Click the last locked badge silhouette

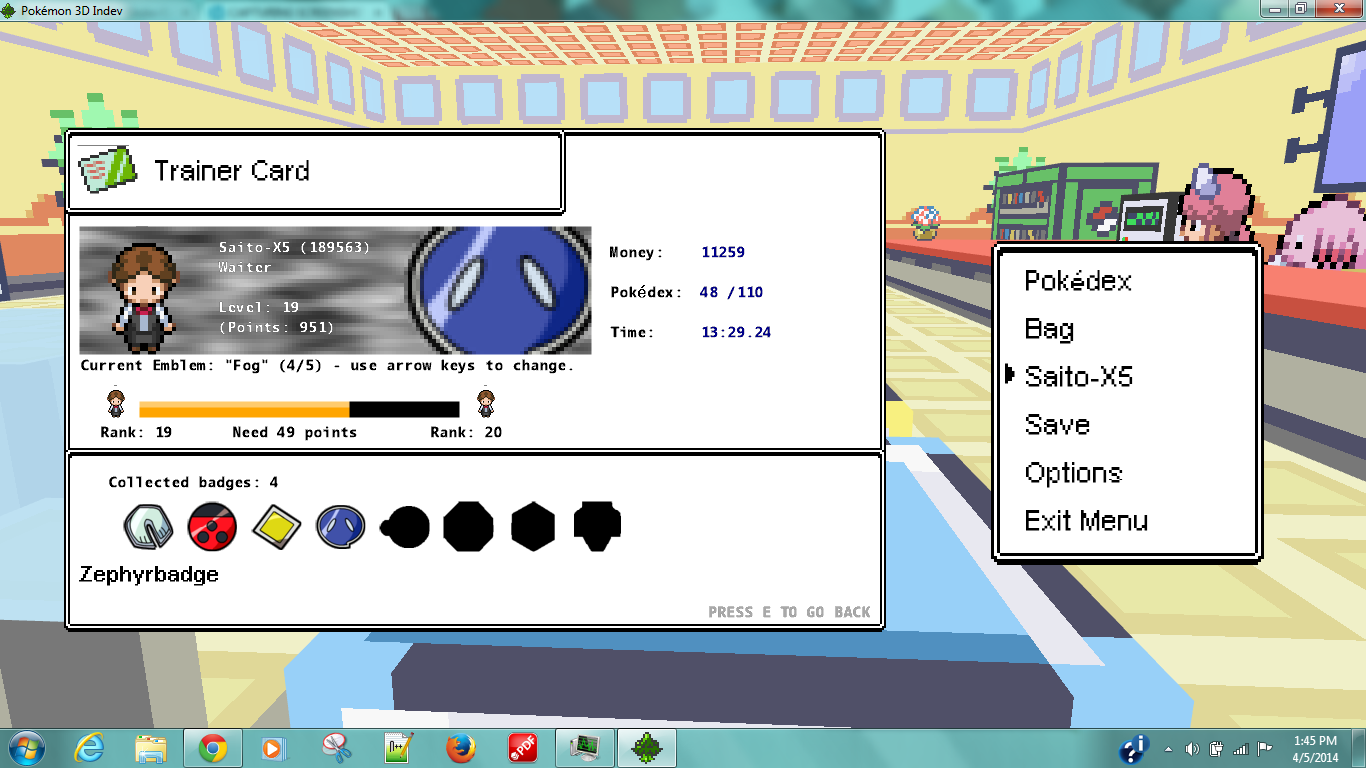(x=597, y=526)
